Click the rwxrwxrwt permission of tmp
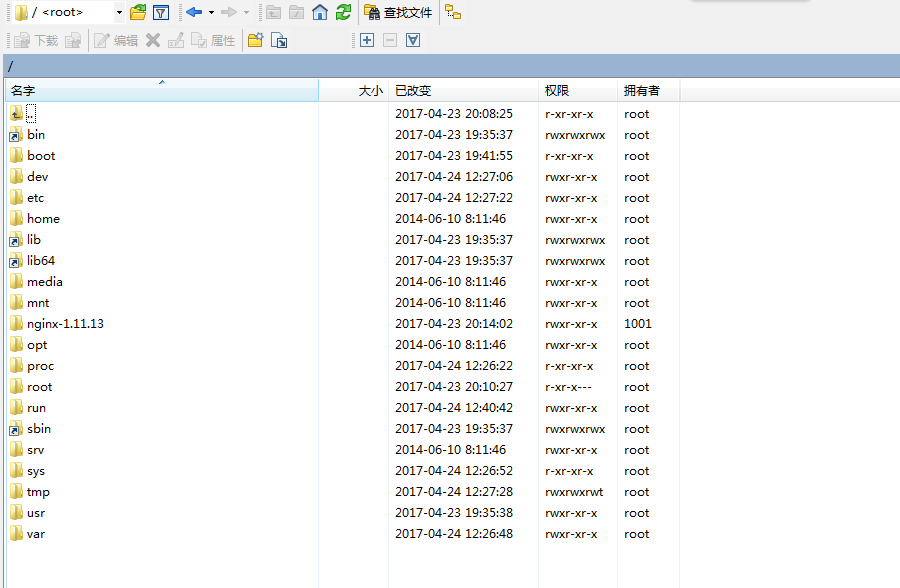Image resolution: width=900 pixels, height=588 pixels. click(x=574, y=492)
